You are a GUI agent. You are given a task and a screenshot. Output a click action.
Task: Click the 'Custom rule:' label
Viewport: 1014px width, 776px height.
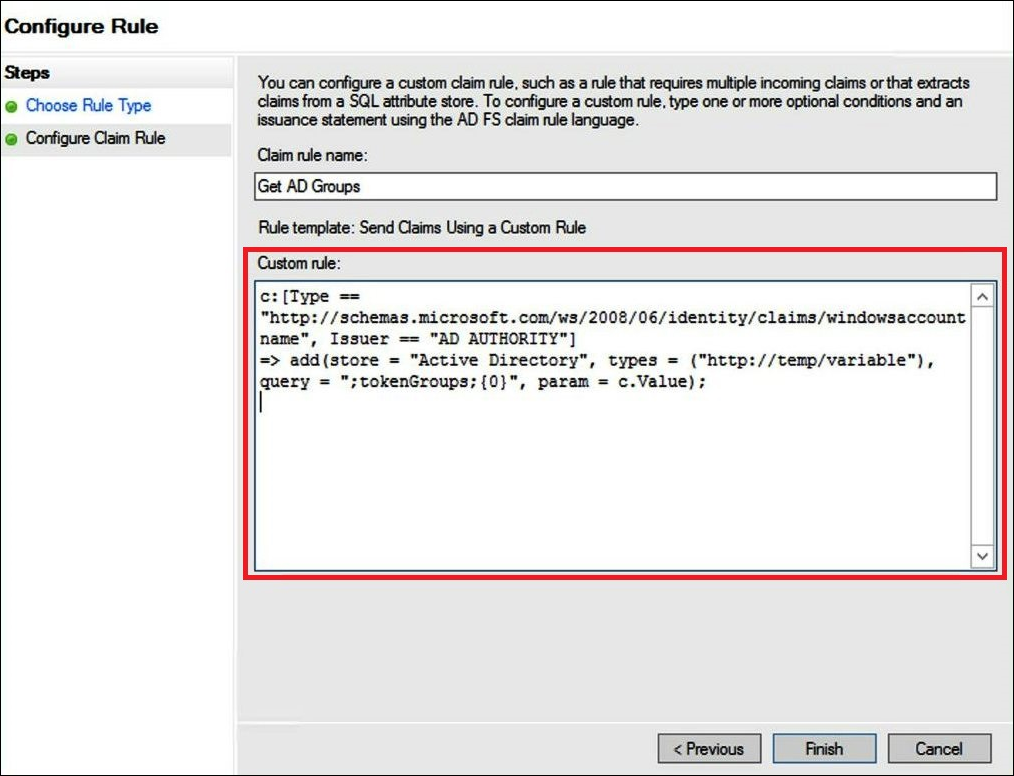coord(299,263)
